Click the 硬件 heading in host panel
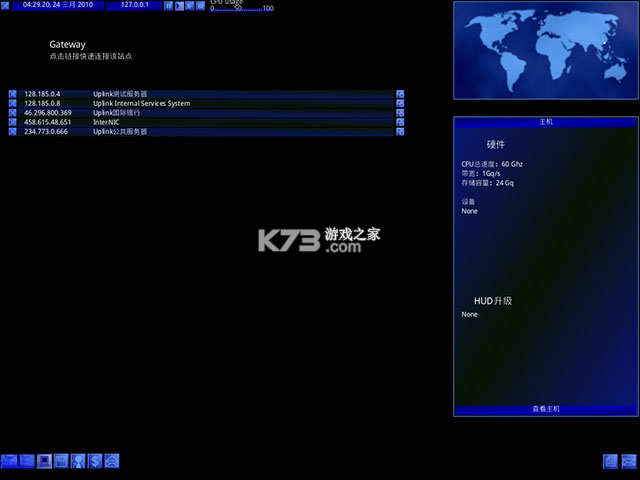This screenshot has height=480, width=640. click(496, 144)
